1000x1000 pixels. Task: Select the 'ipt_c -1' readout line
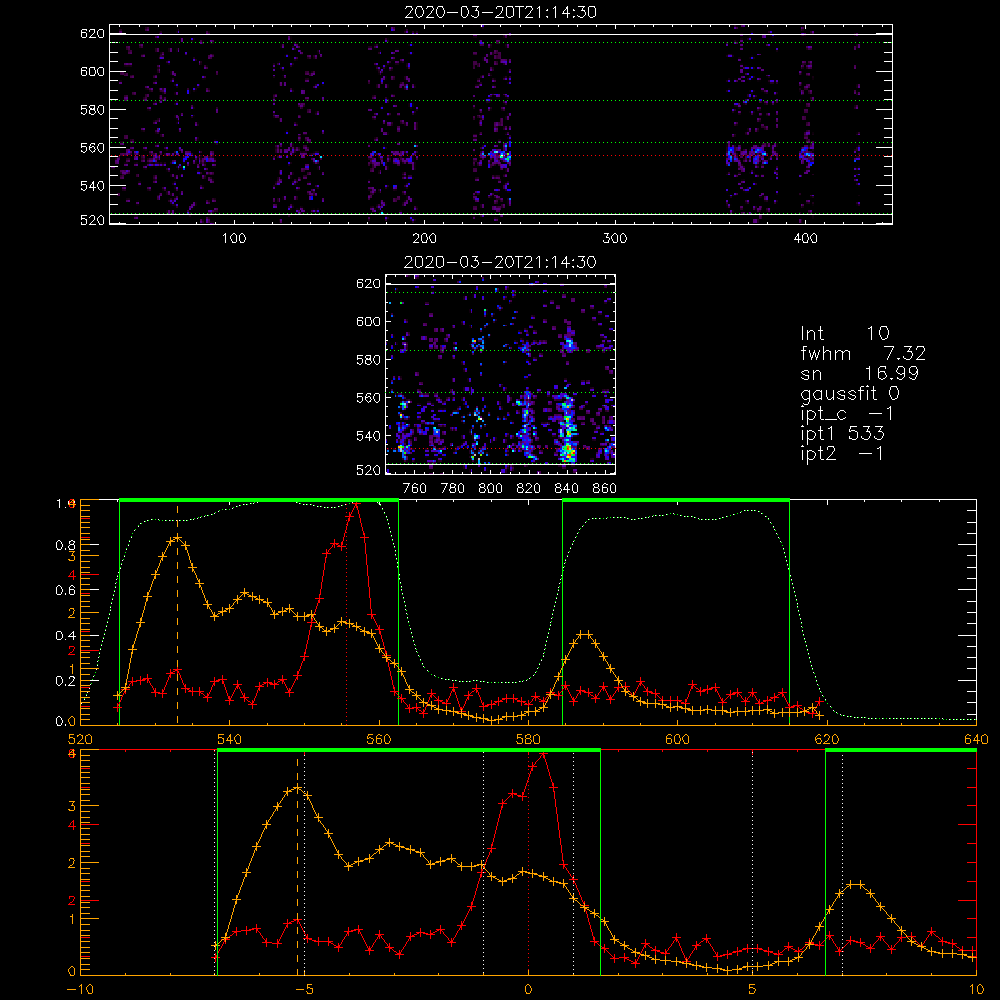coord(848,414)
